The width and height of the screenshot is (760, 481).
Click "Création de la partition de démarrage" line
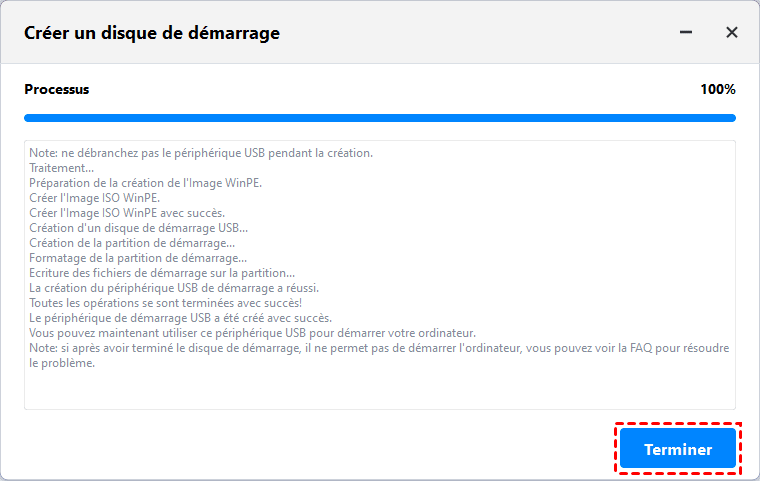pos(132,243)
